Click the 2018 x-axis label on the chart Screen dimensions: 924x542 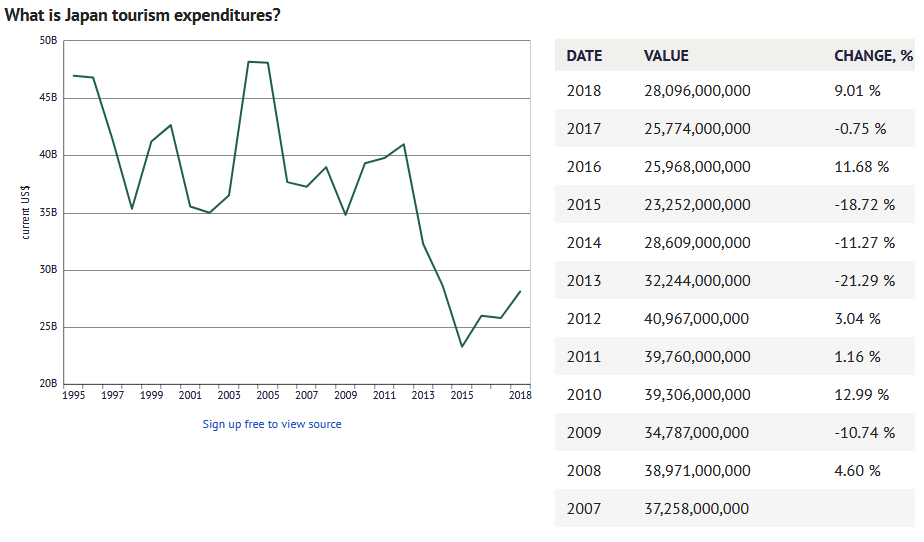[x=519, y=396]
